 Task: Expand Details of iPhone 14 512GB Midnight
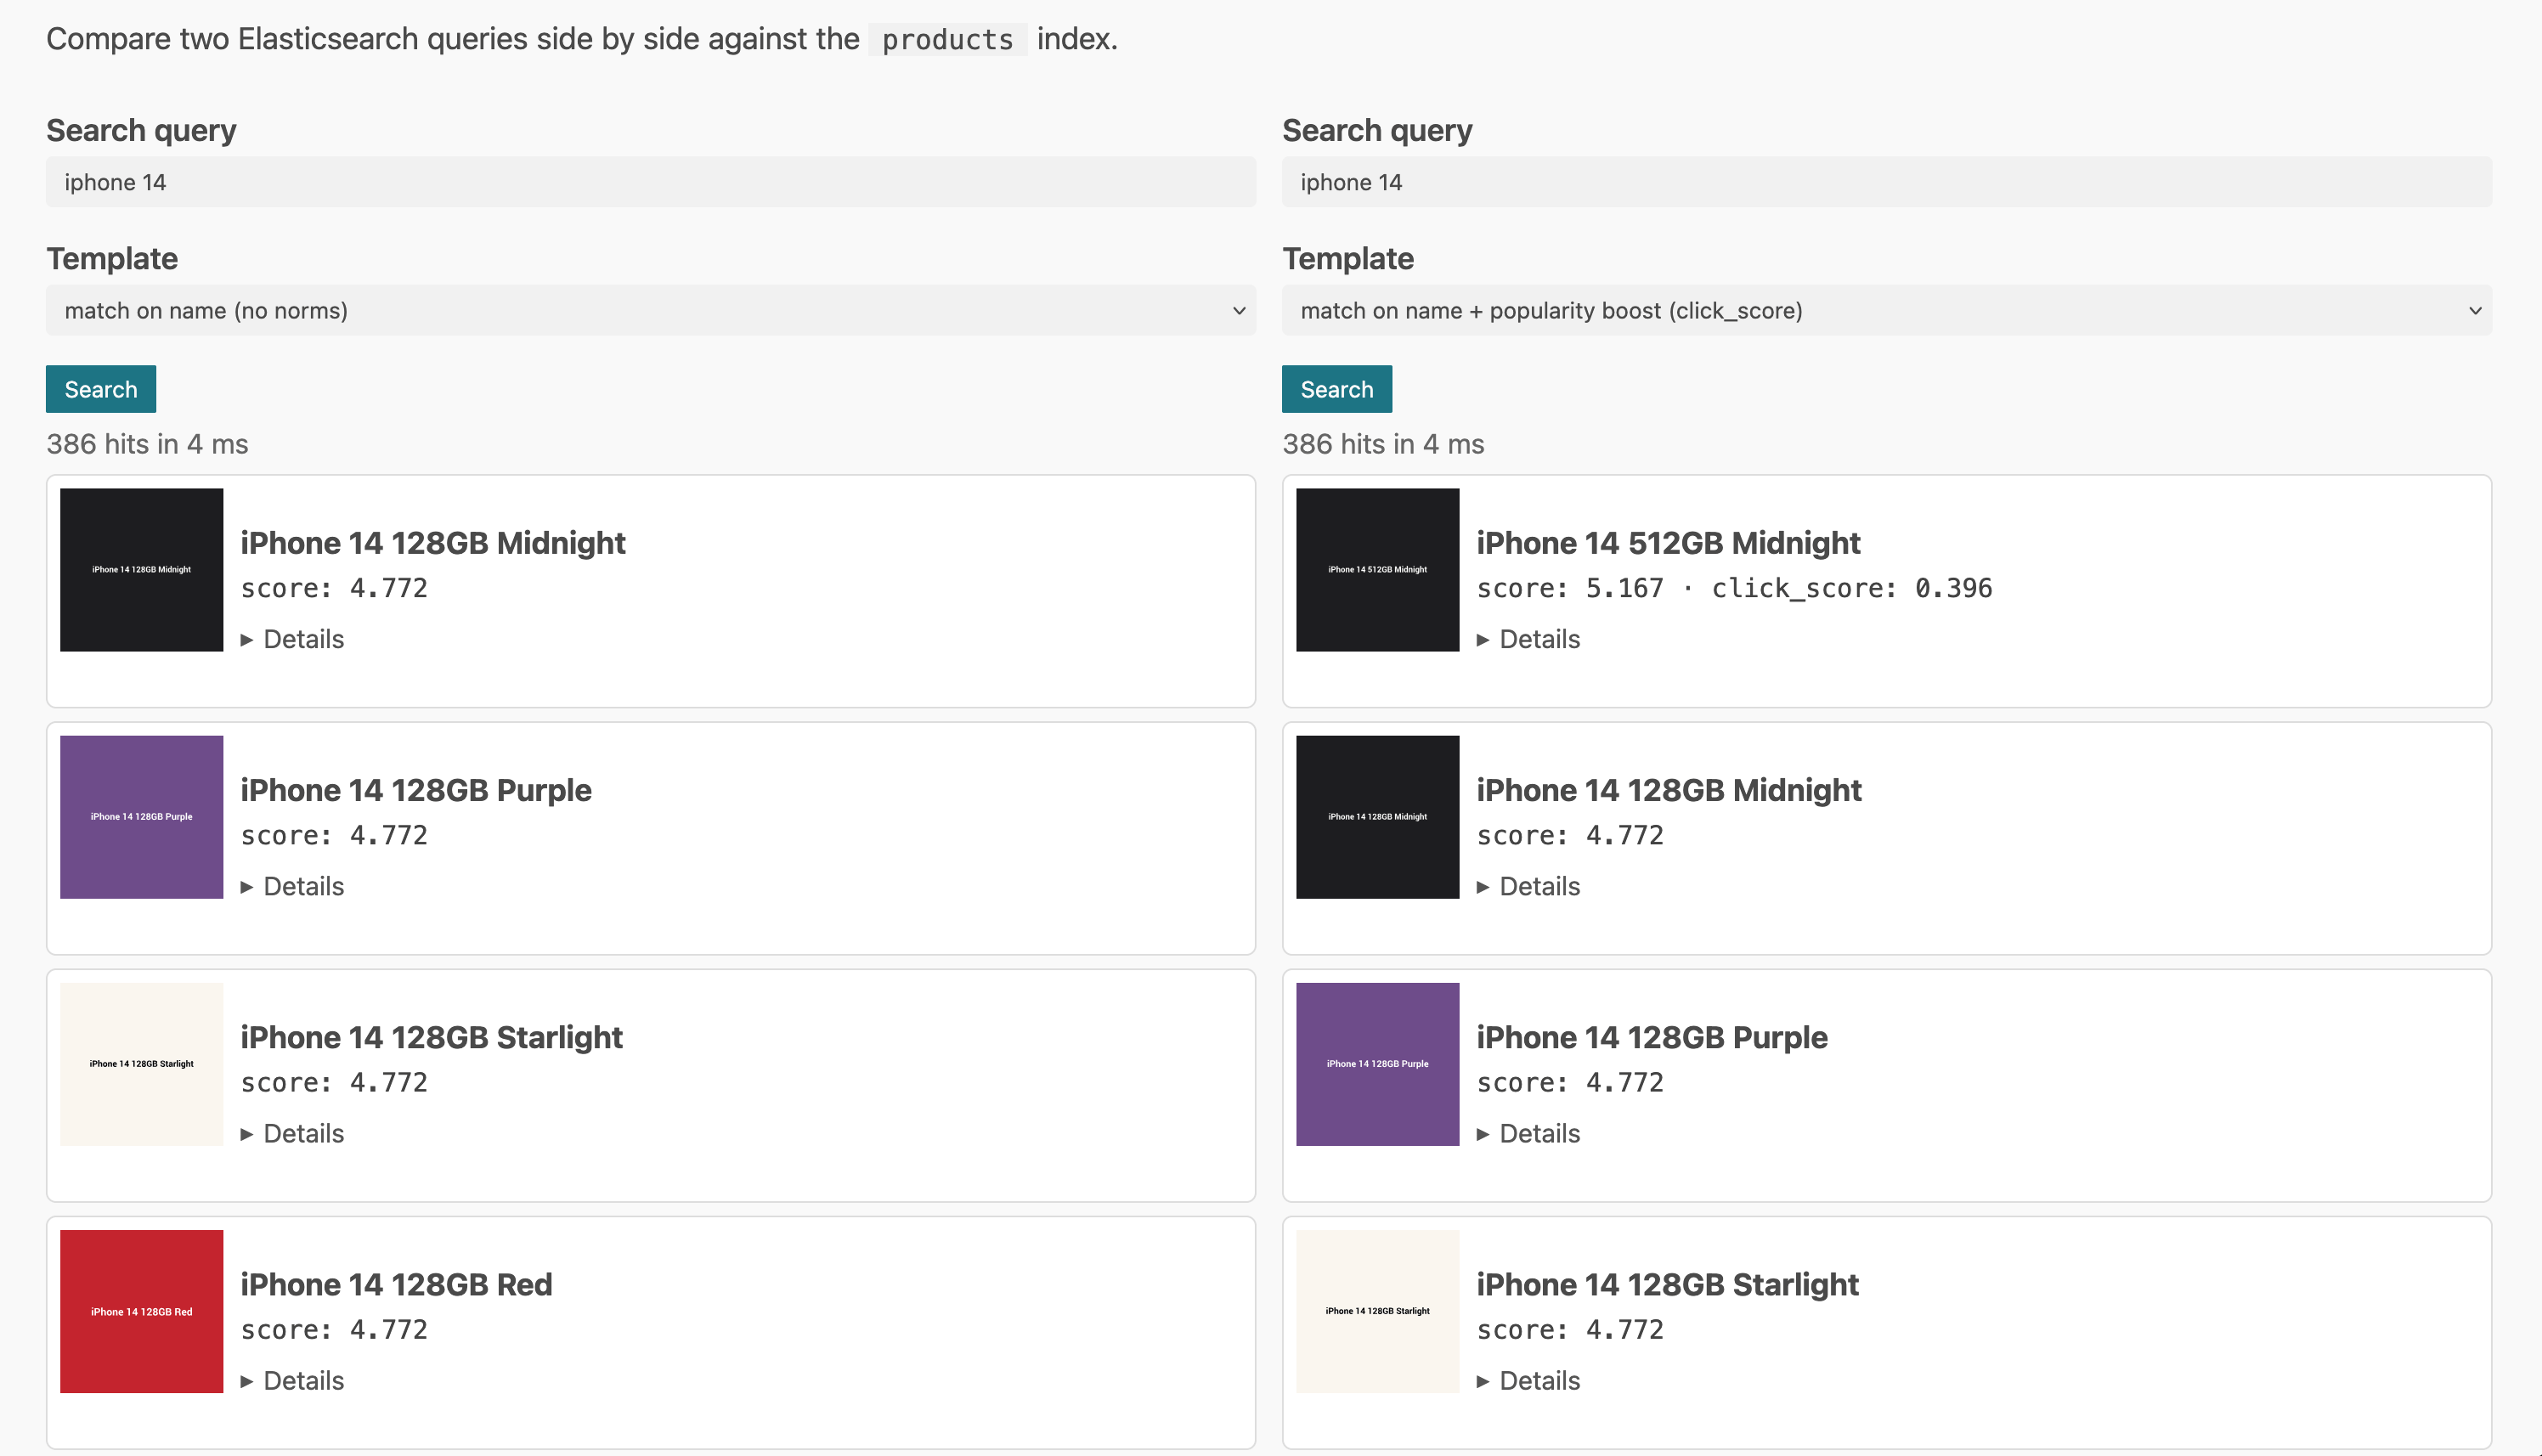pos(1528,639)
